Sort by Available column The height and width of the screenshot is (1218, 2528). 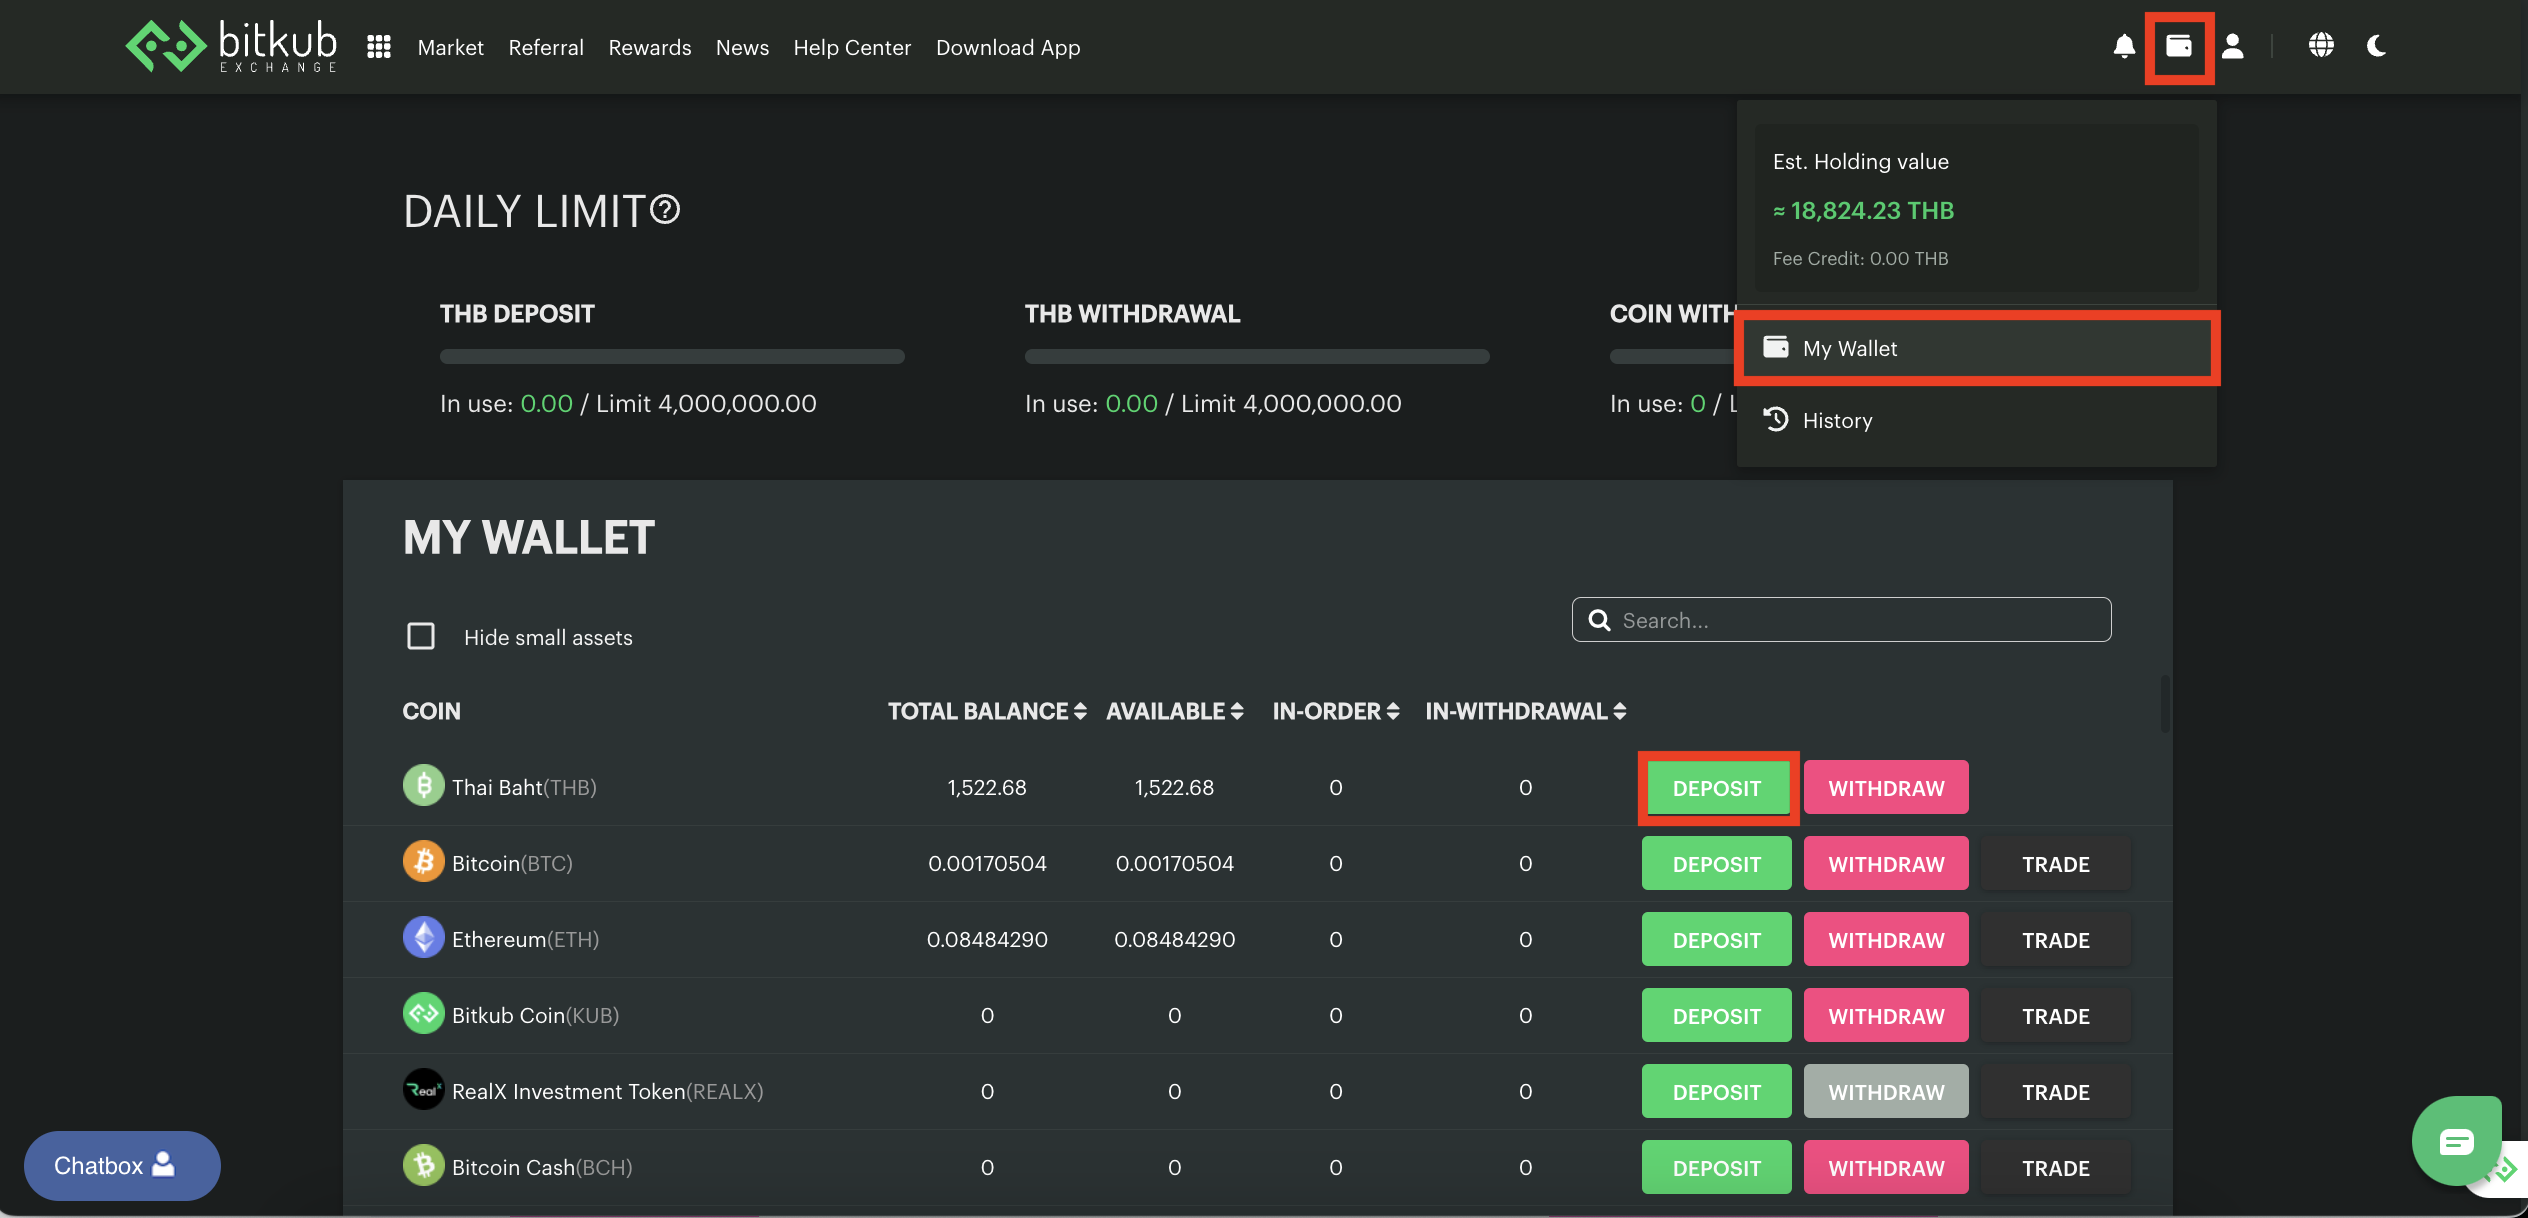point(1174,711)
